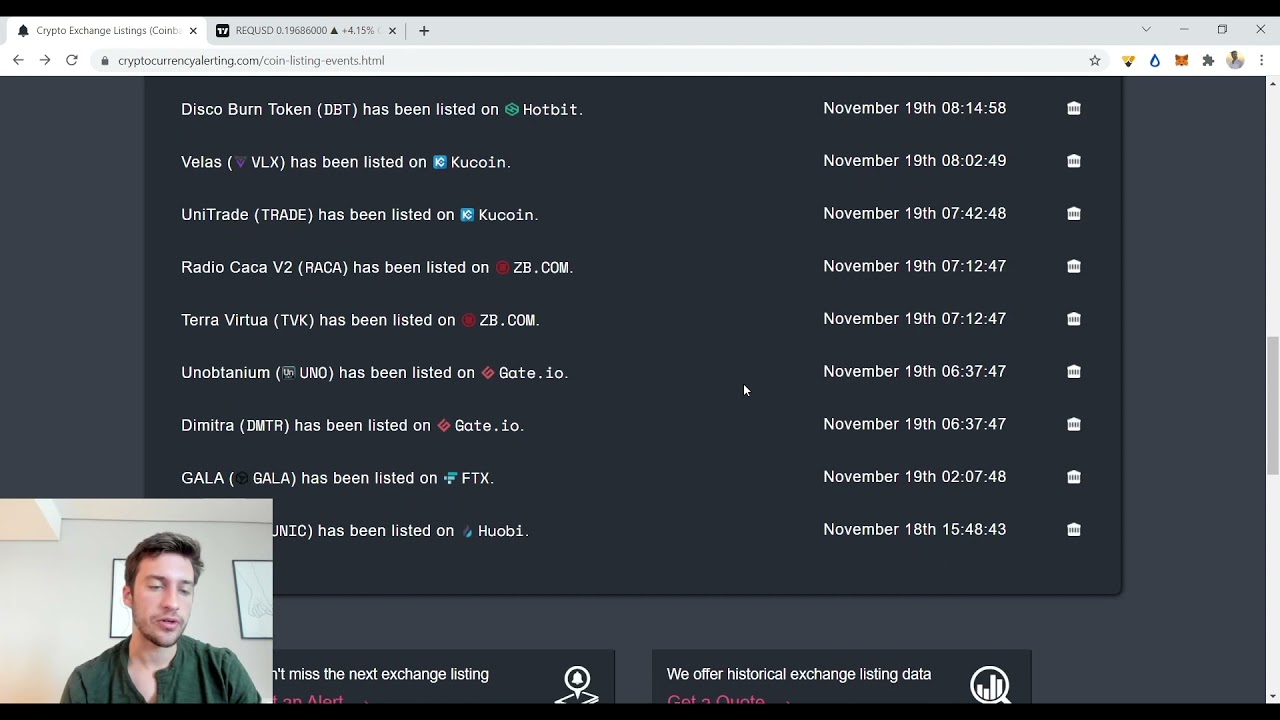The width and height of the screenshot is (1280, 720).
Task: Remove the Dimitra DMTR listing entry
Action: coord(1074,424)
